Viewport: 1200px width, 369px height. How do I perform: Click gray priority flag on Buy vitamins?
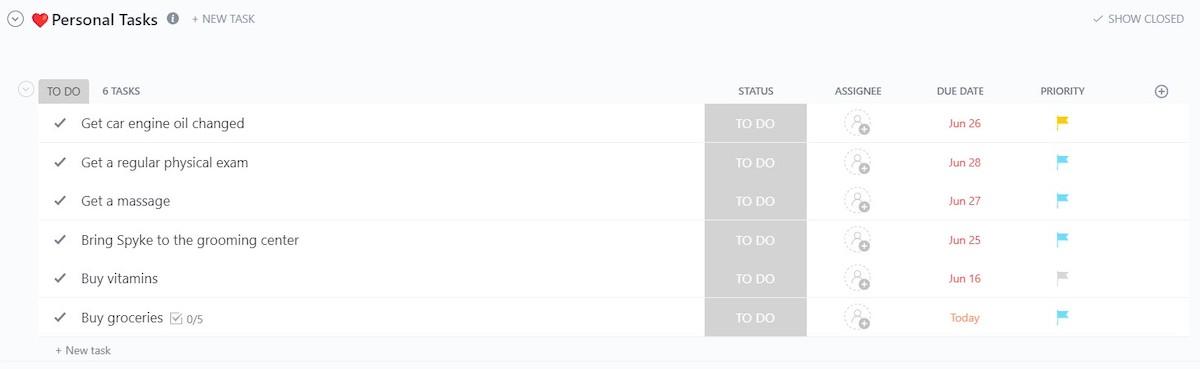[x=1062, y=278]
